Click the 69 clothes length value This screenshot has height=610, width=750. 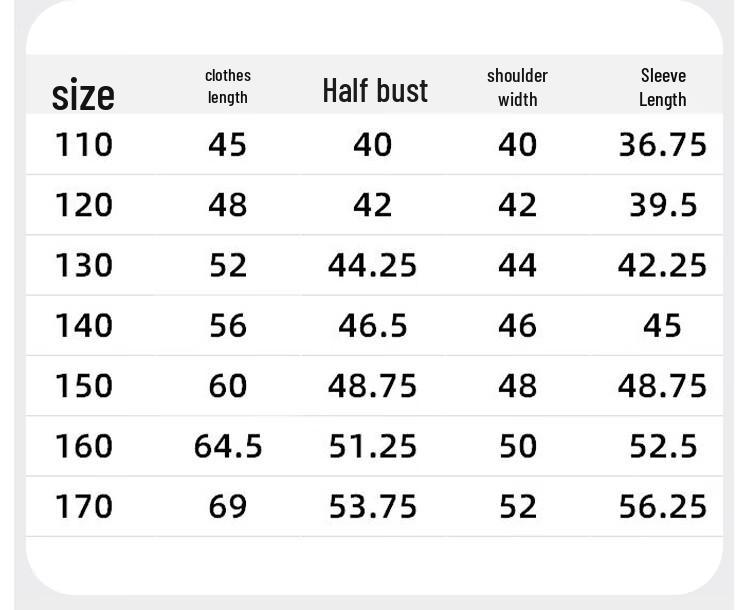(x=228, y=506)
